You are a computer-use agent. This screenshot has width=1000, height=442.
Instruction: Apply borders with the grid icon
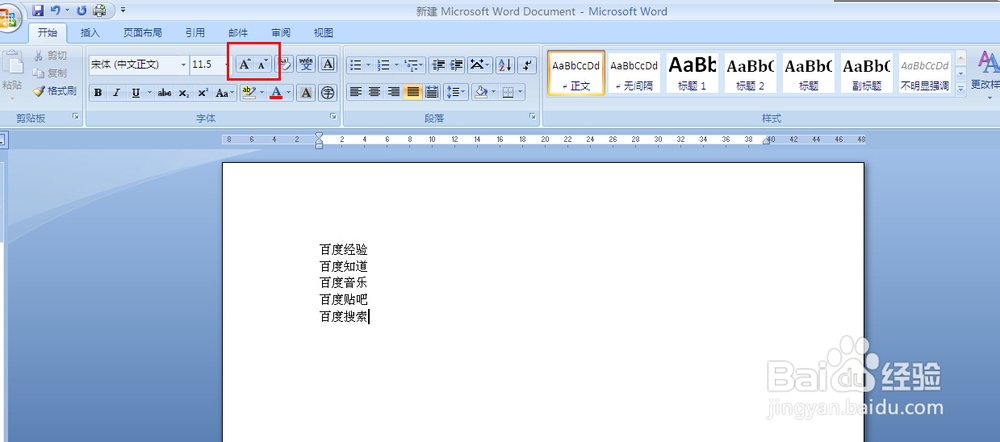point(508,92)
